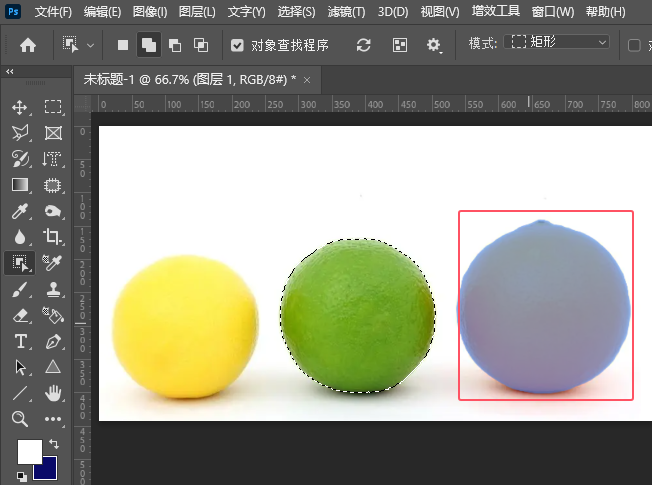Viewport: 652px width, 485px height.
Task: Select the Polygonal Lasso tool
Action: pyautogui.click(x=20, y=133)
